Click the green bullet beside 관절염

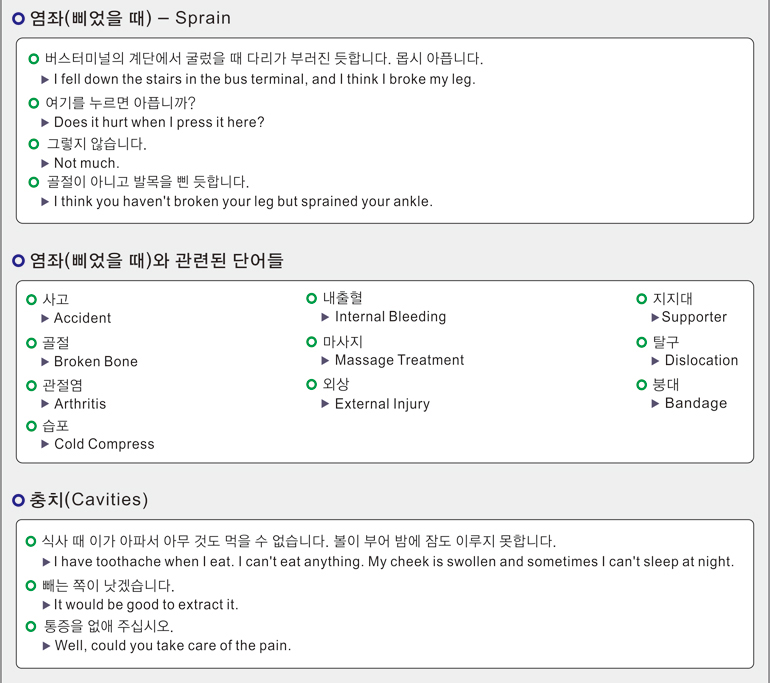click(x=31, y=385)
